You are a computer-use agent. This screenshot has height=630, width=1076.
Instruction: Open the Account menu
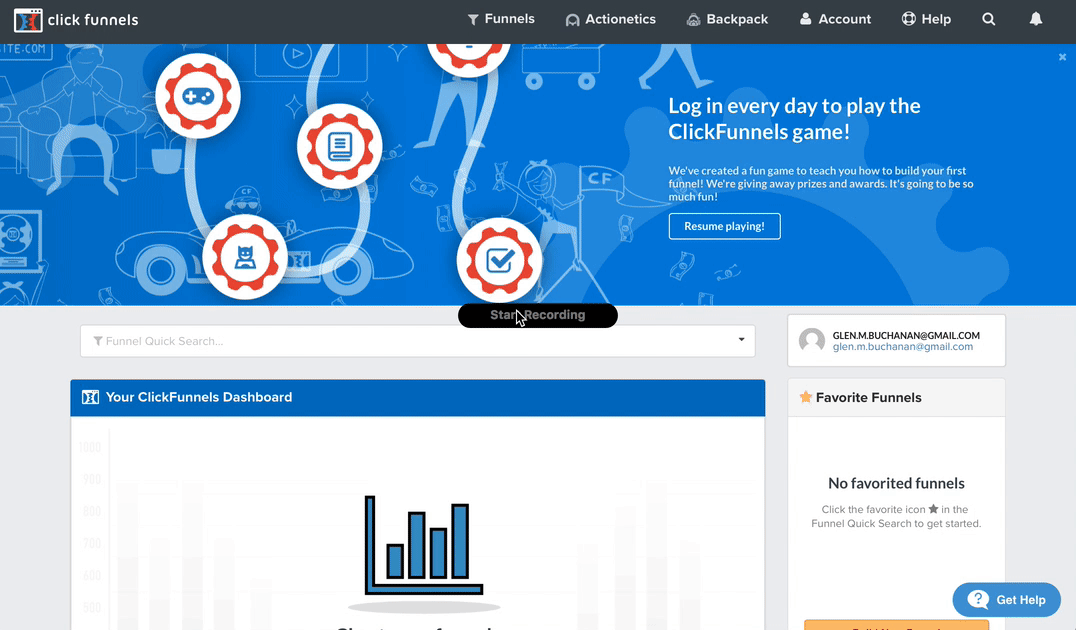(x=835, y=19)
